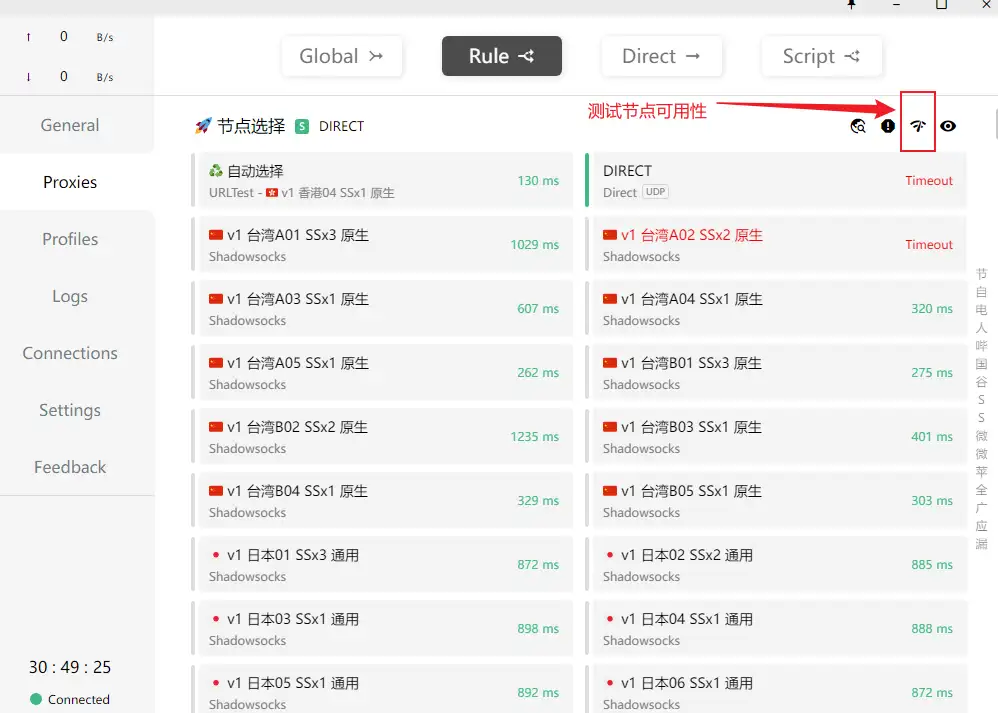Switch to Global proxy mode
The image size is (998, 713).
tap(341, 57)
